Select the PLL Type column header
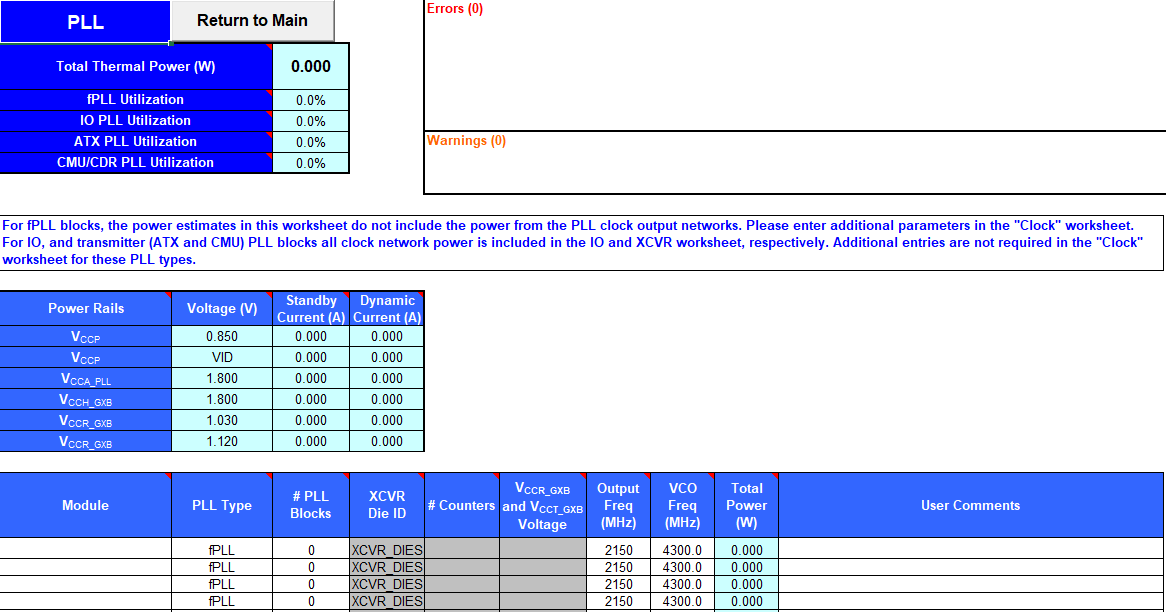 click(222, 505)
